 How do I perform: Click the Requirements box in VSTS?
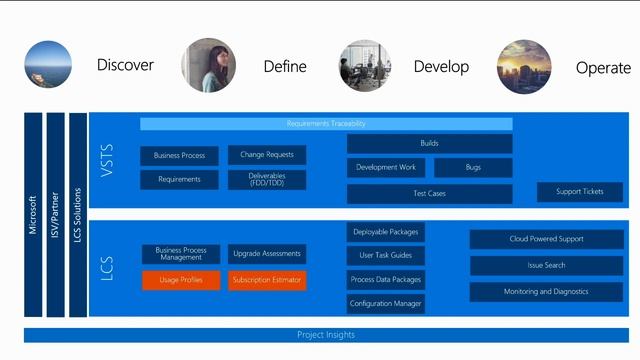point(179,180)
